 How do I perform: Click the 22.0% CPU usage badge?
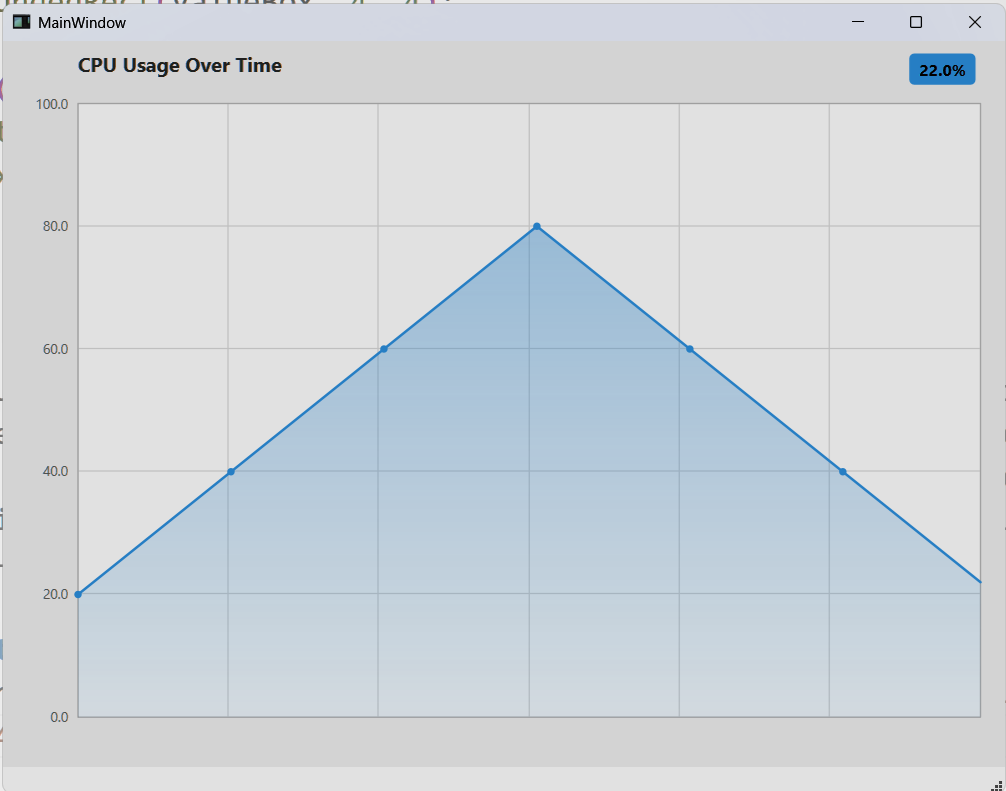point(941,69)
